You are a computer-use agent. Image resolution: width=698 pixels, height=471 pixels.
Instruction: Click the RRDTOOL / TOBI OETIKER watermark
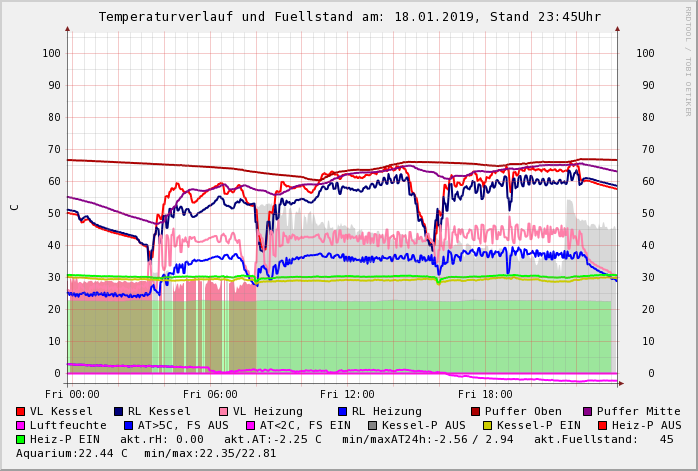point(688,60)
